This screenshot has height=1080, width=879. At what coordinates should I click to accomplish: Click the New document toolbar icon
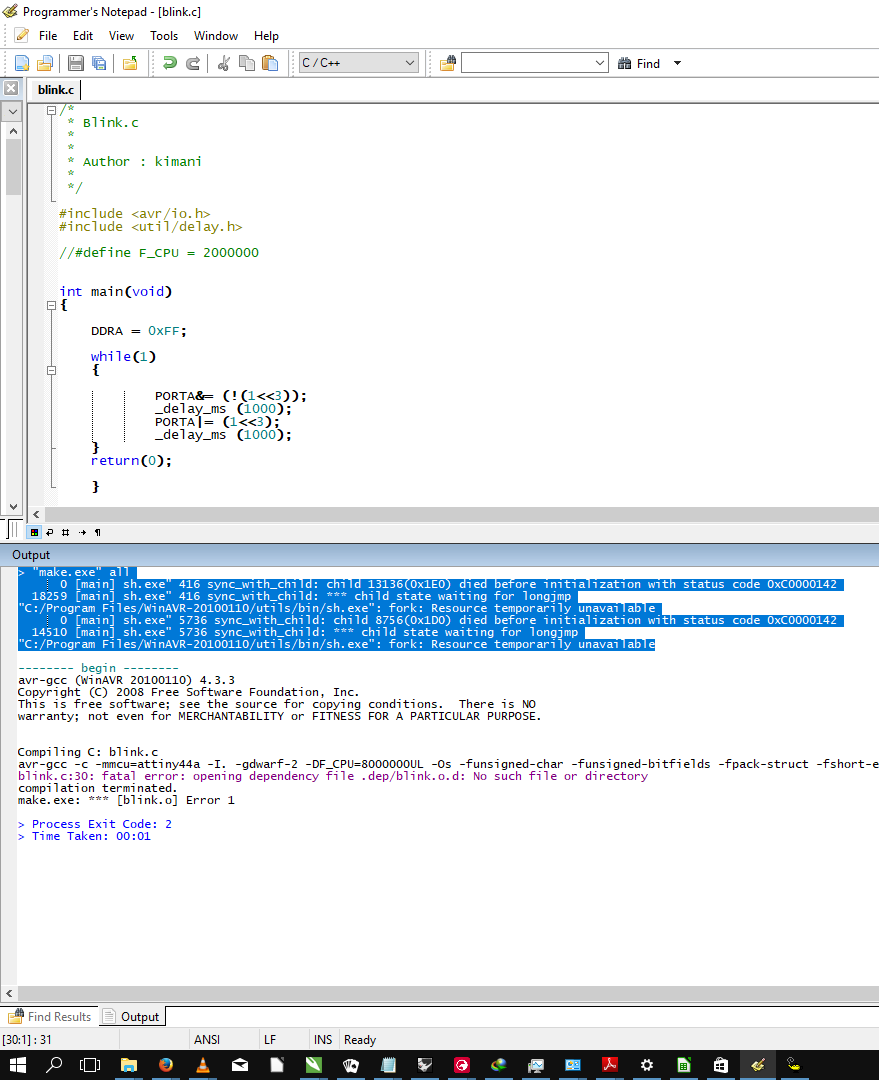(22, 63)
